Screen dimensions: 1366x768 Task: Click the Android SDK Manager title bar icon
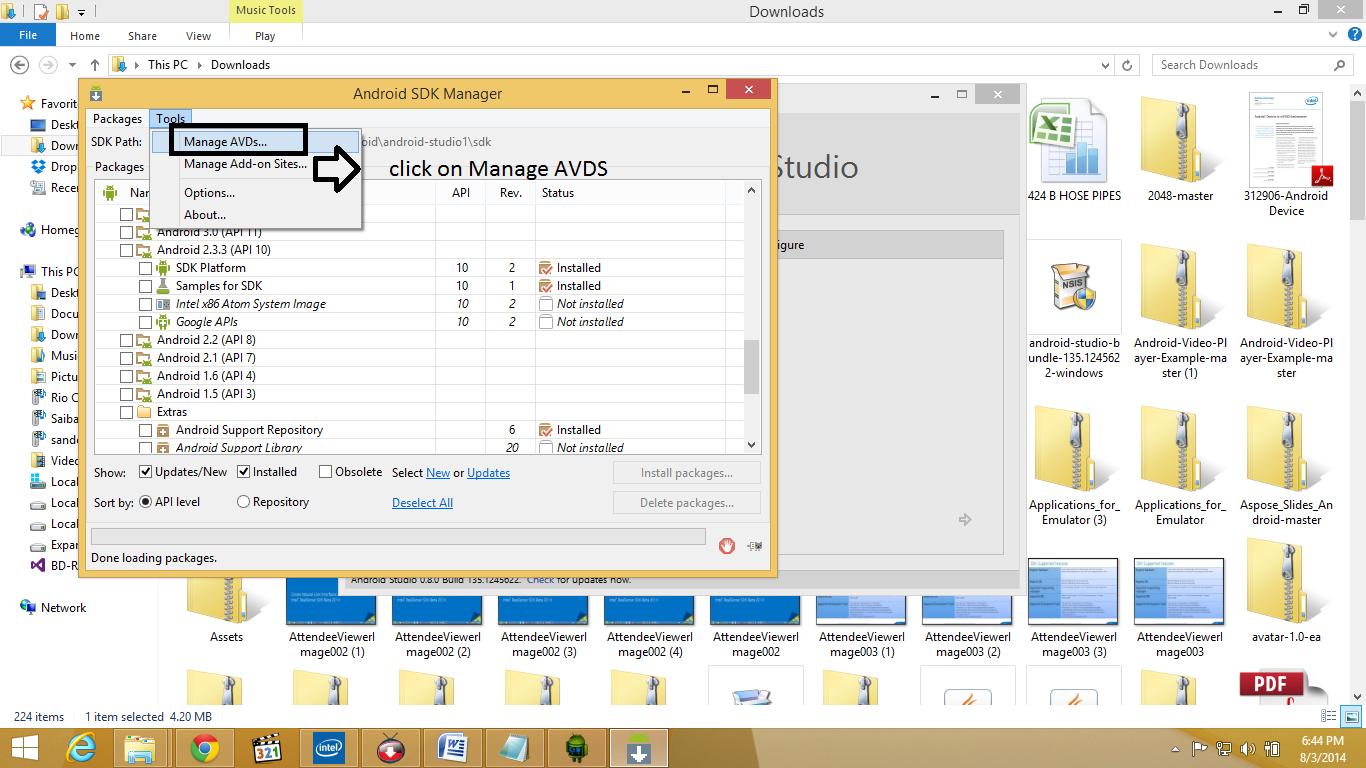point(96,93)
